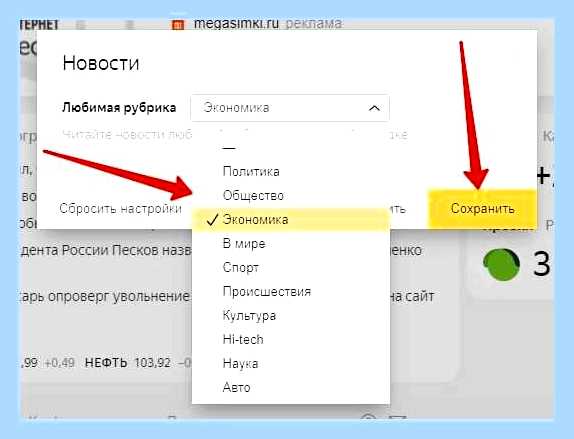
Task: Open the Песков news headline in background
Action: click(x=106, y=251)
